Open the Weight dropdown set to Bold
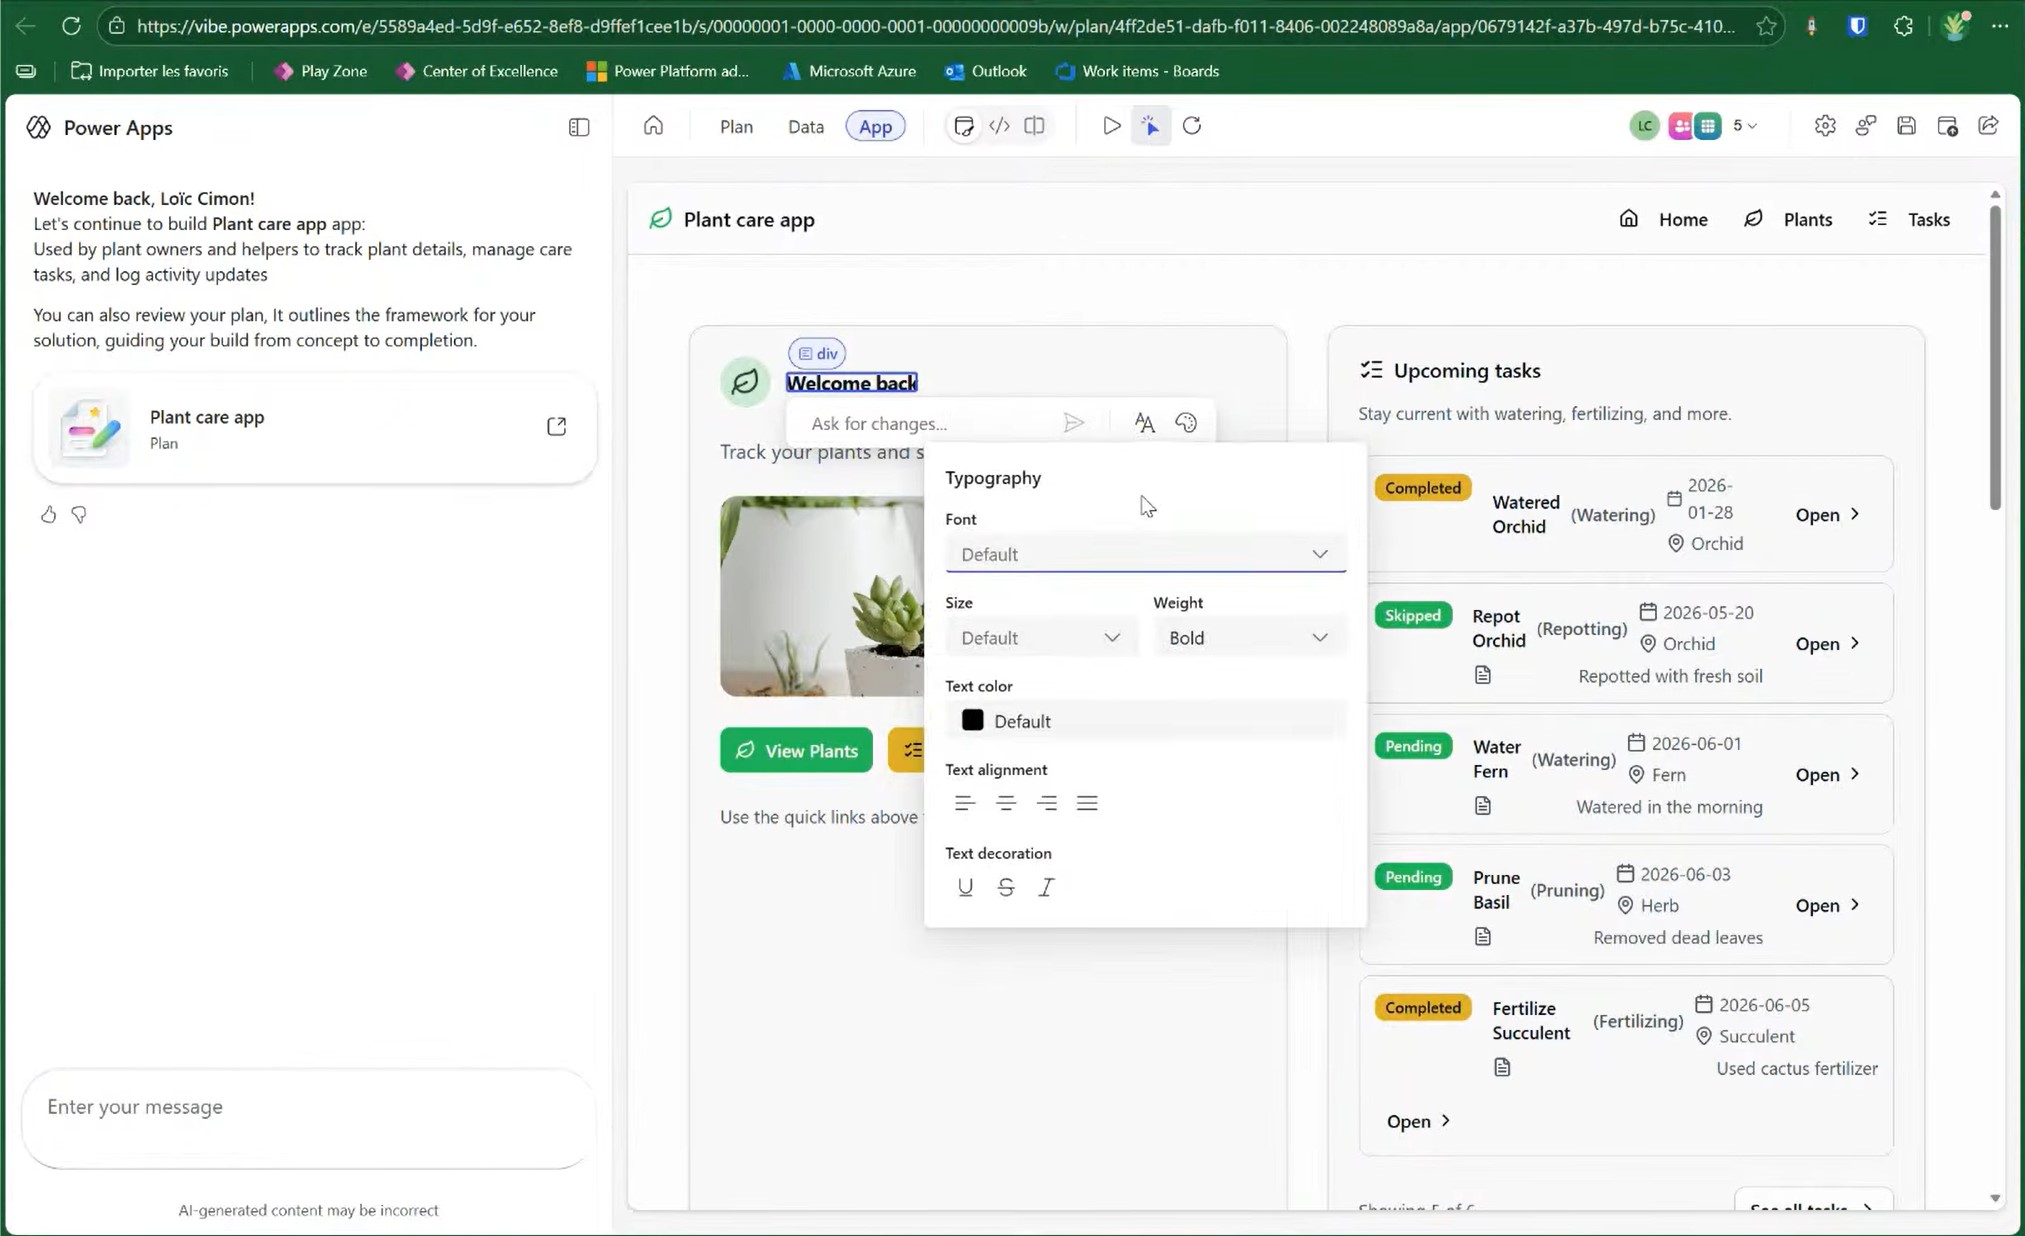The height and width of the screenshot is (1236, 2025). (x=1247, y=638)
